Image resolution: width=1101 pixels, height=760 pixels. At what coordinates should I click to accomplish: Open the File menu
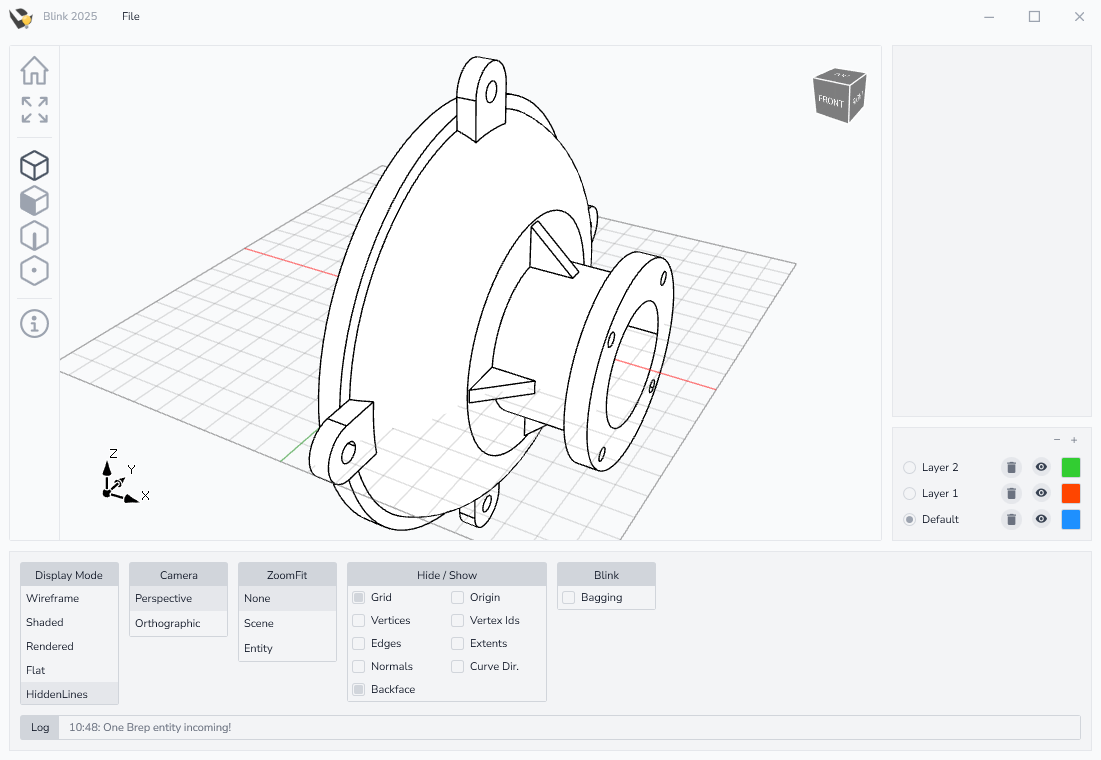[x=131, y=16]
